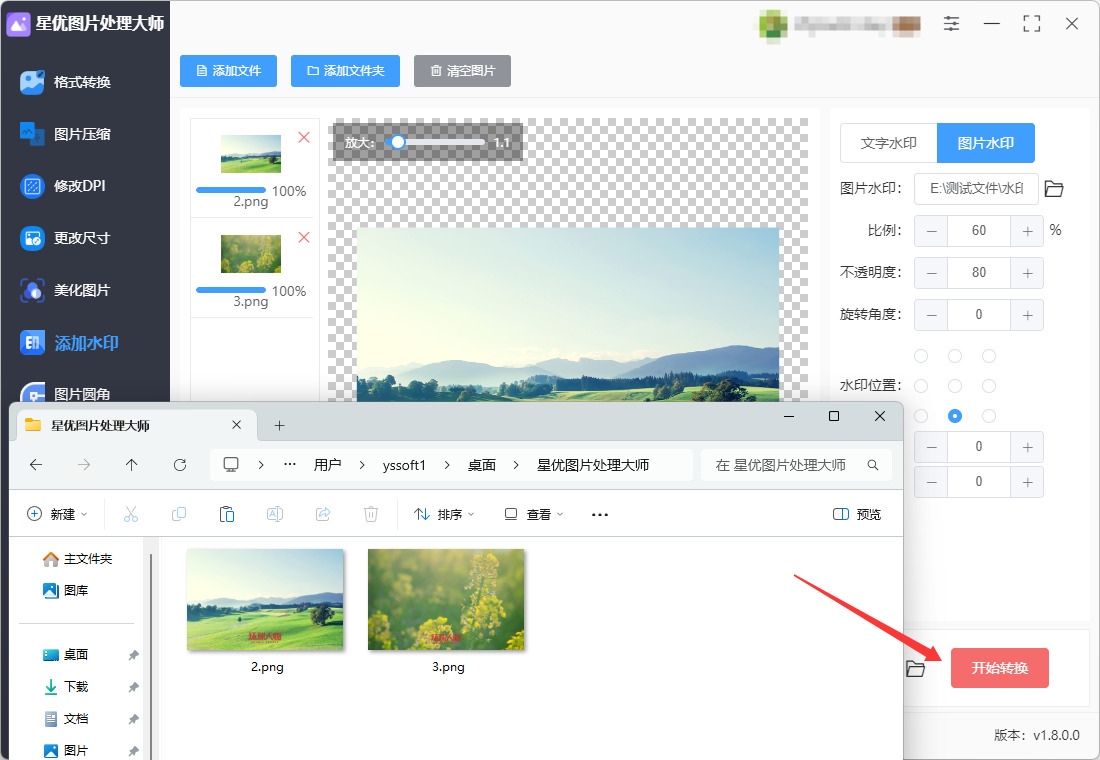
Task: Open the 格式转换 format conversion tool
Action: click(67, 82)
